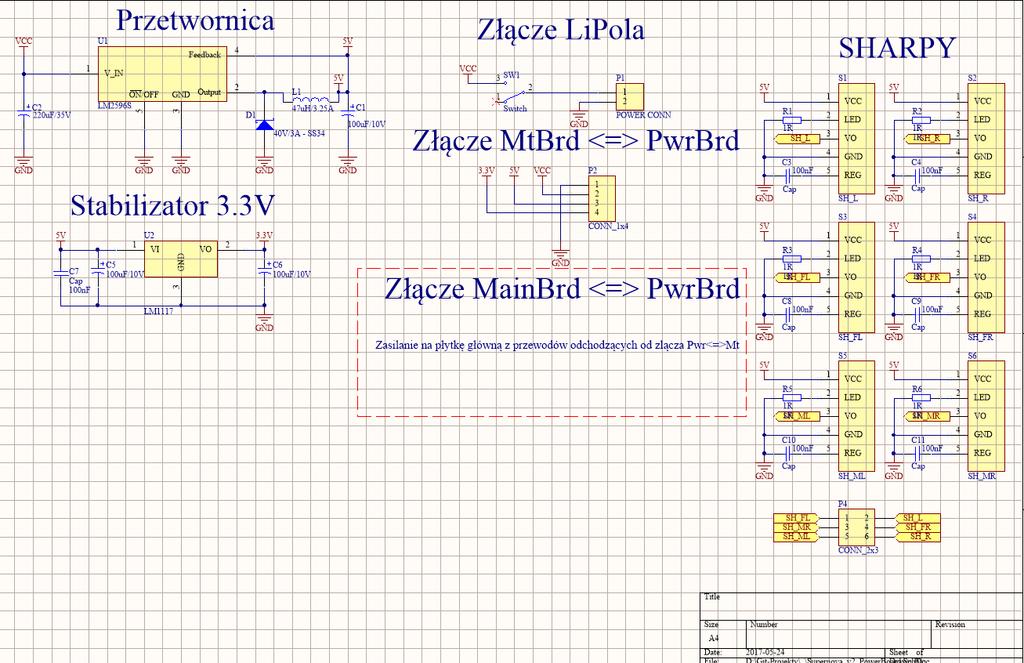Select the Feedback pin label on U1
The image size is (1024, 663).
coord(205,55)
